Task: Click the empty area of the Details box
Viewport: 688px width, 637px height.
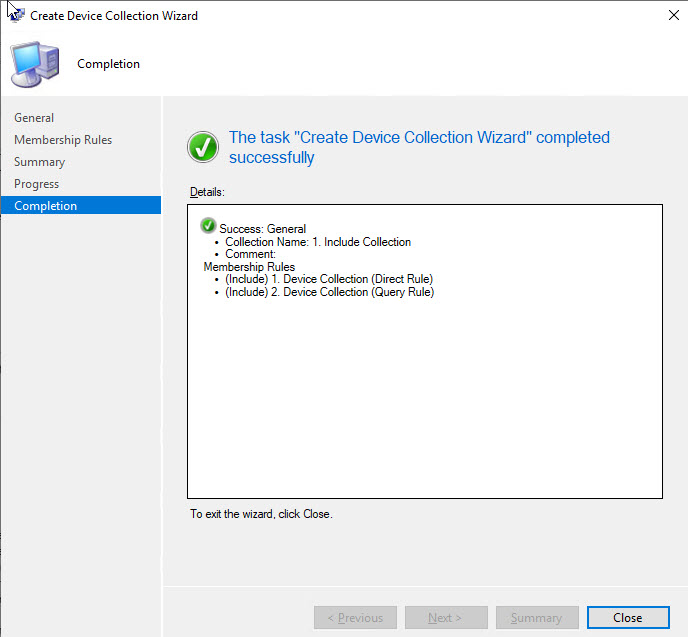Action: [424, 400]
